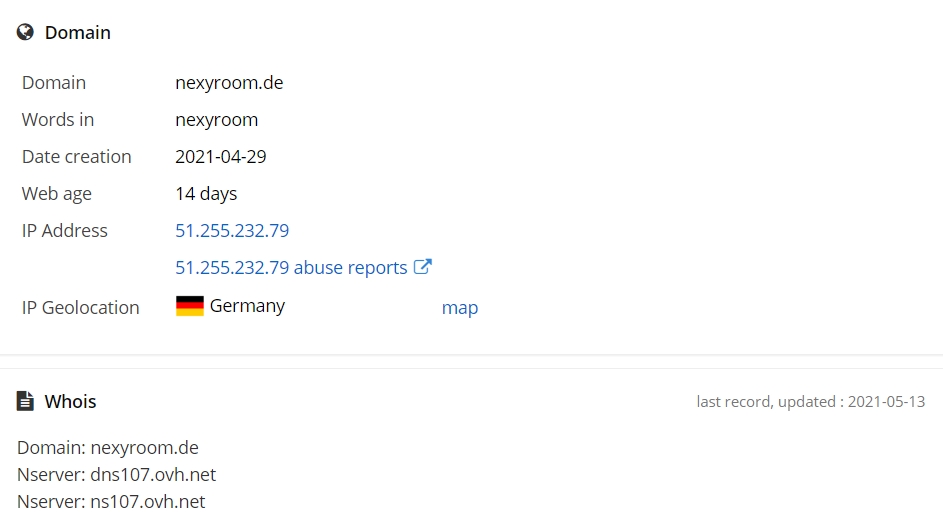943x517 pixels.
Task: Click the IP Address label
Action: tap(64, 231)
